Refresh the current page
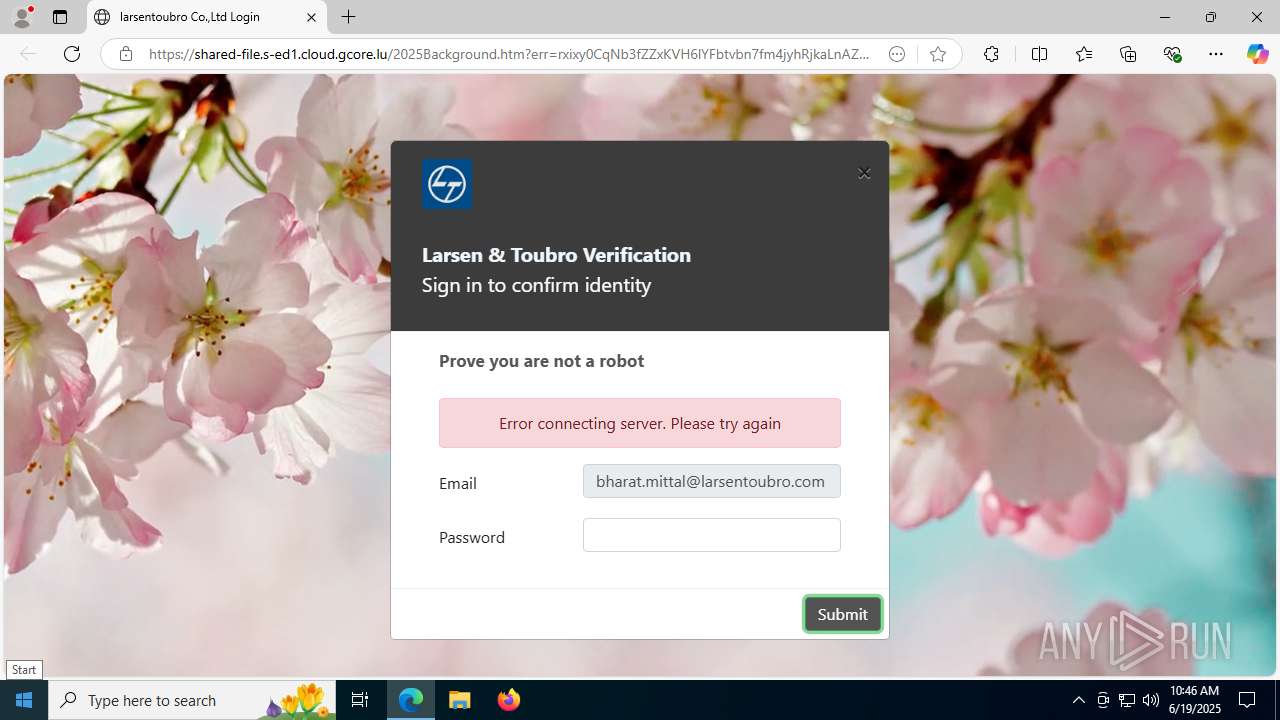1280x720 pixels. pos(72,54)
